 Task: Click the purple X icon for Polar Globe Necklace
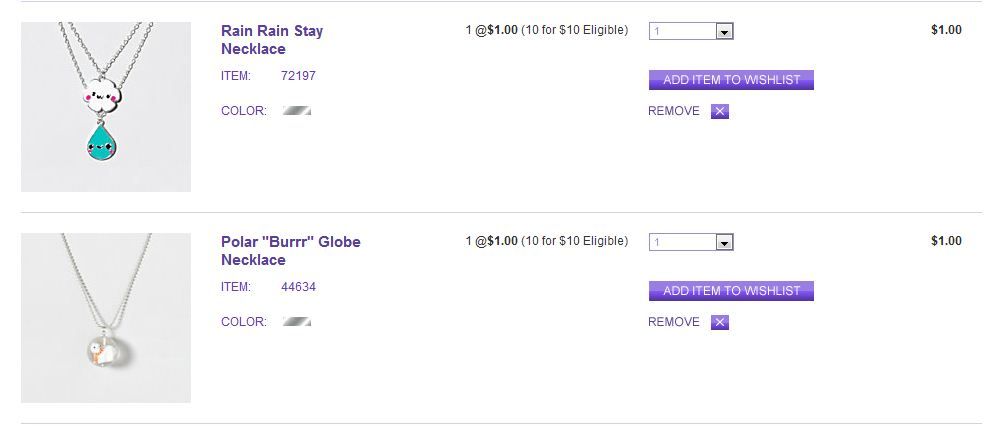(x=720, y=322)
